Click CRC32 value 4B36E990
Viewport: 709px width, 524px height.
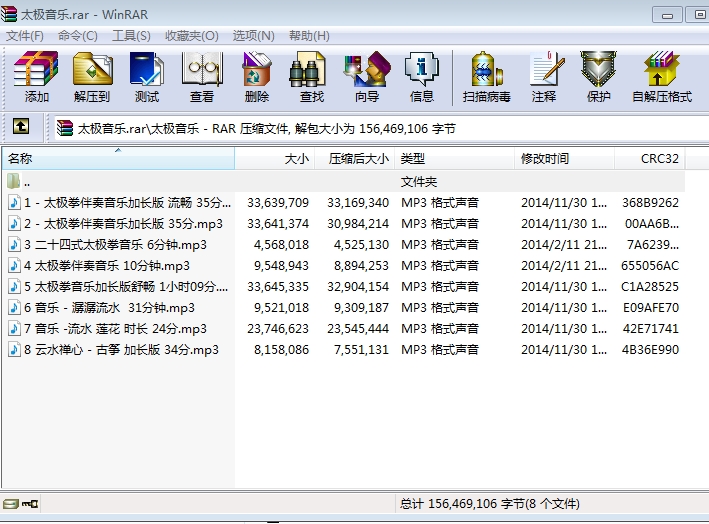tap(650, 350)
